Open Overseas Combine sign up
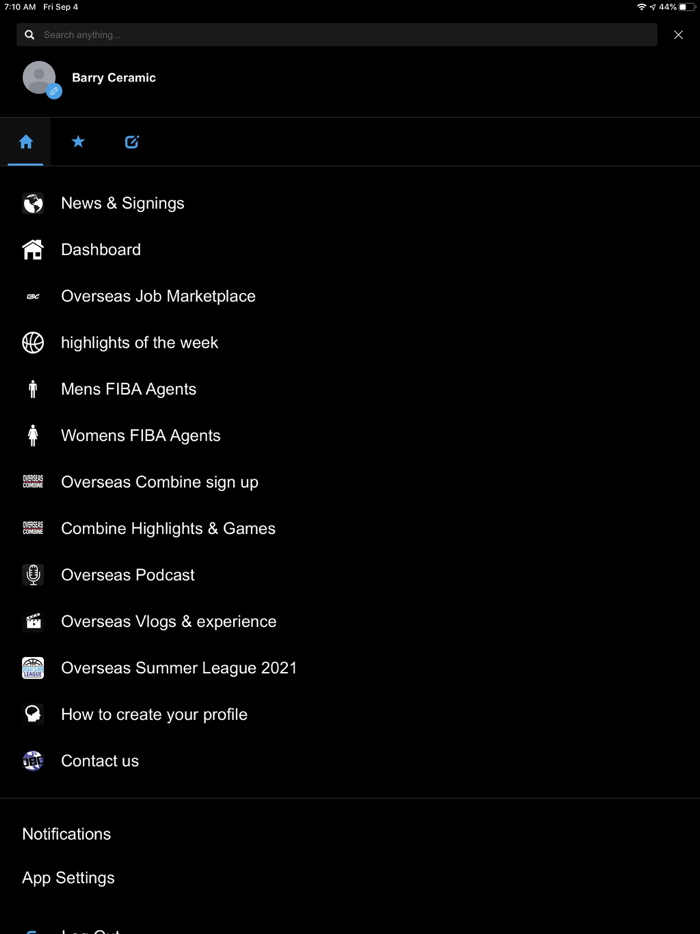The width and height of the screenshot is (700, 934). tap(159, 482)
